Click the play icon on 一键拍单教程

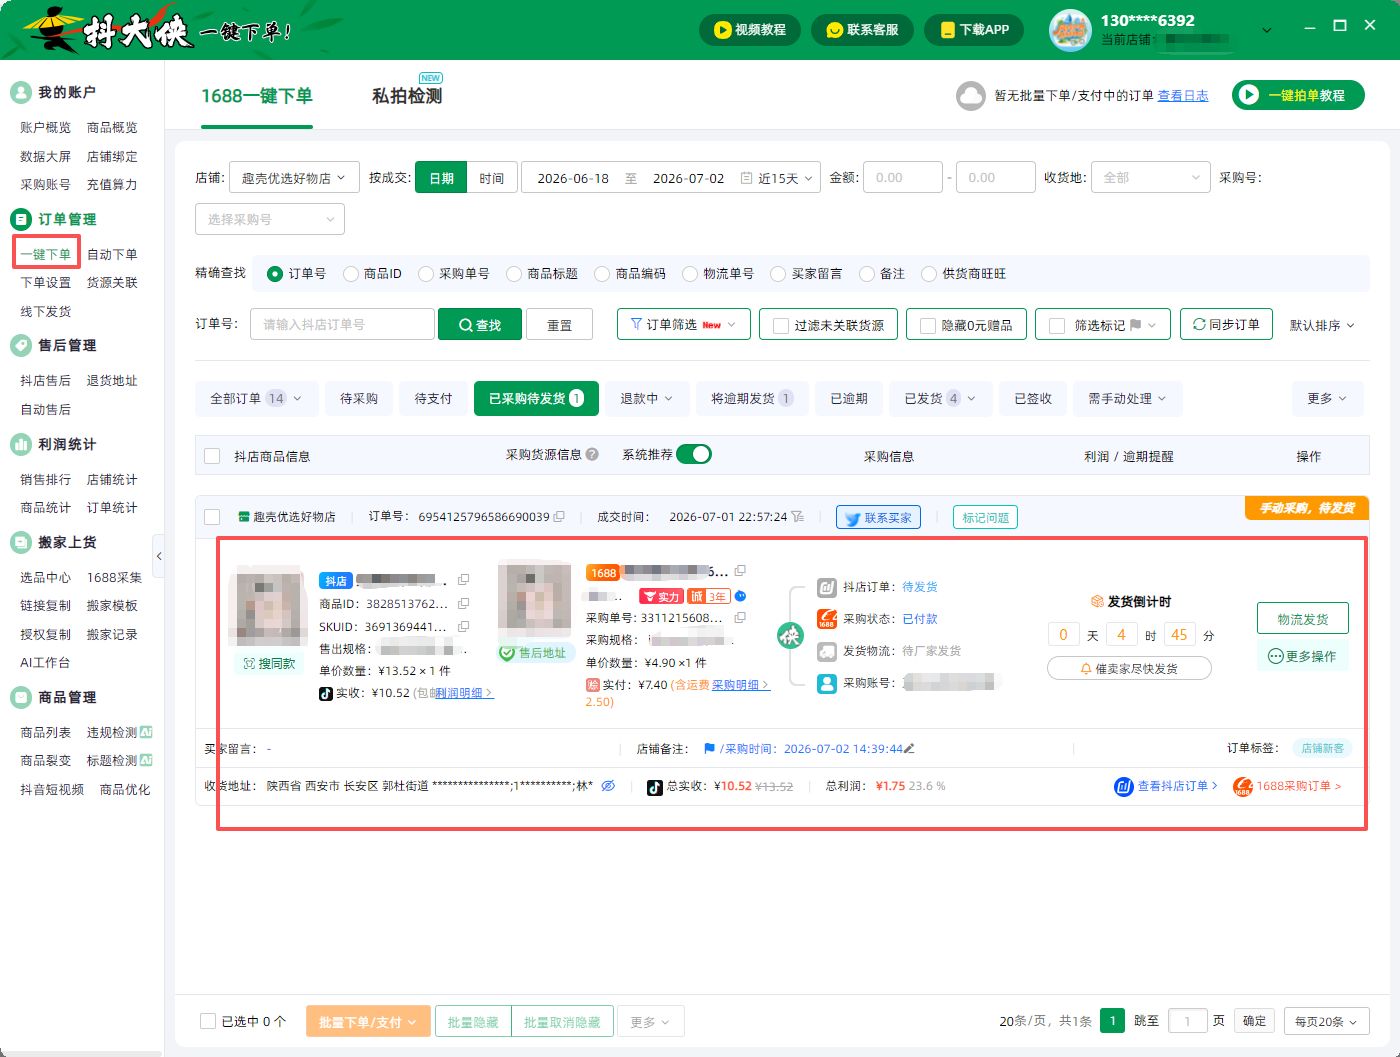pyautogui.click(x=1248, y=95)
